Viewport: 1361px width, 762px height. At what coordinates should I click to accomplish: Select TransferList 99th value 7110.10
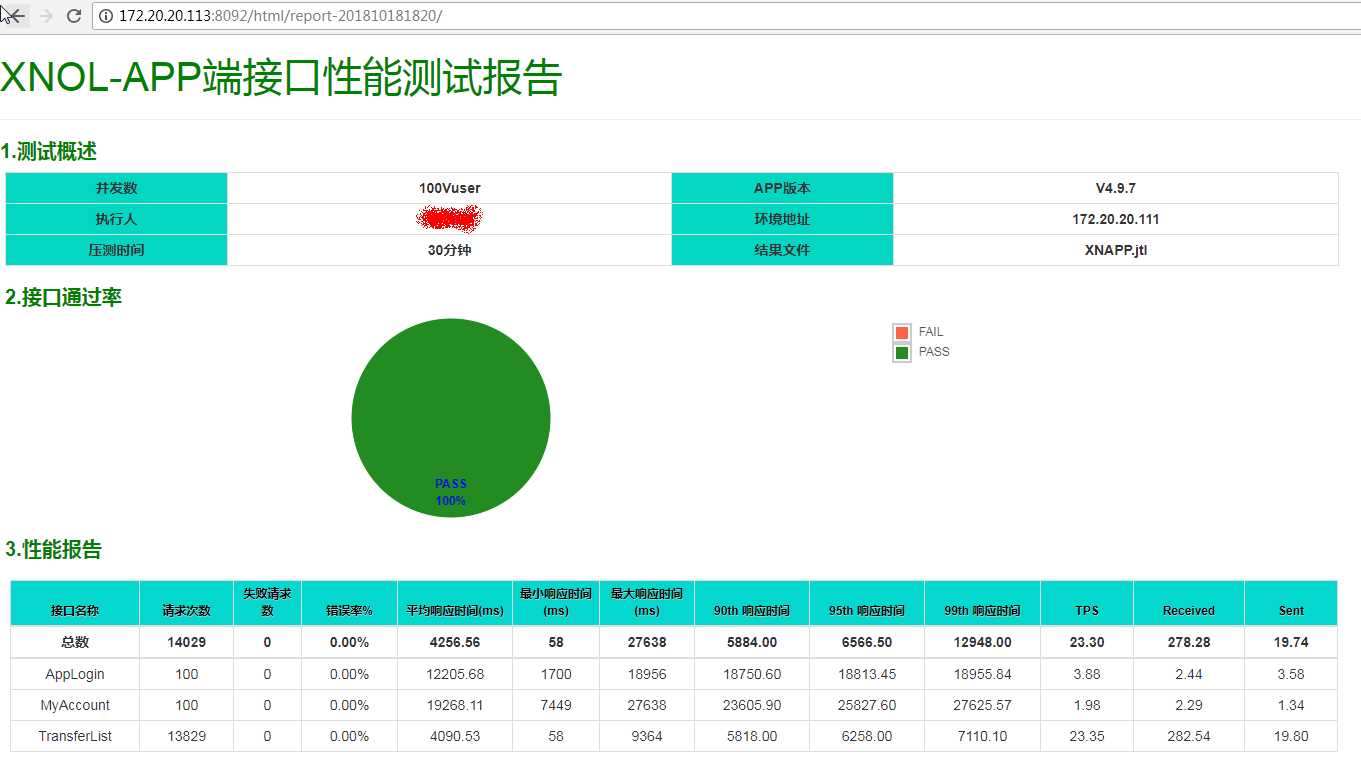click(983, 736)
